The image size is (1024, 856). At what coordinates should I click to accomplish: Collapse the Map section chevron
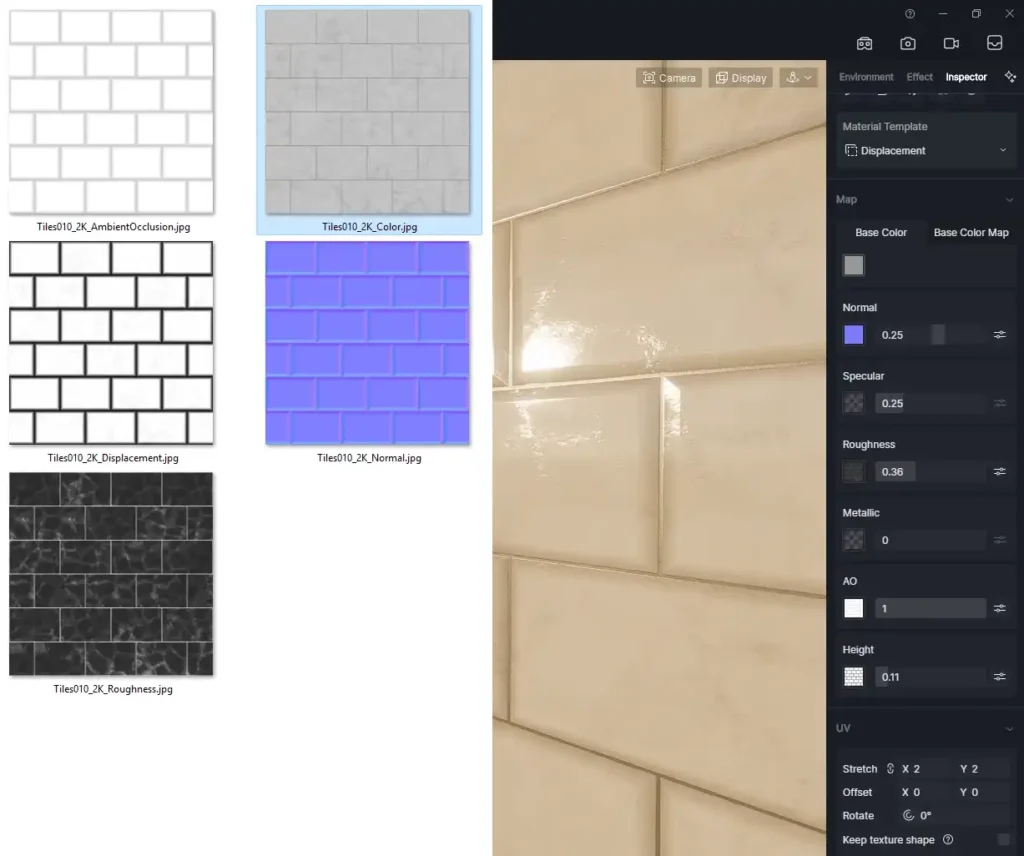point(1008,200)
